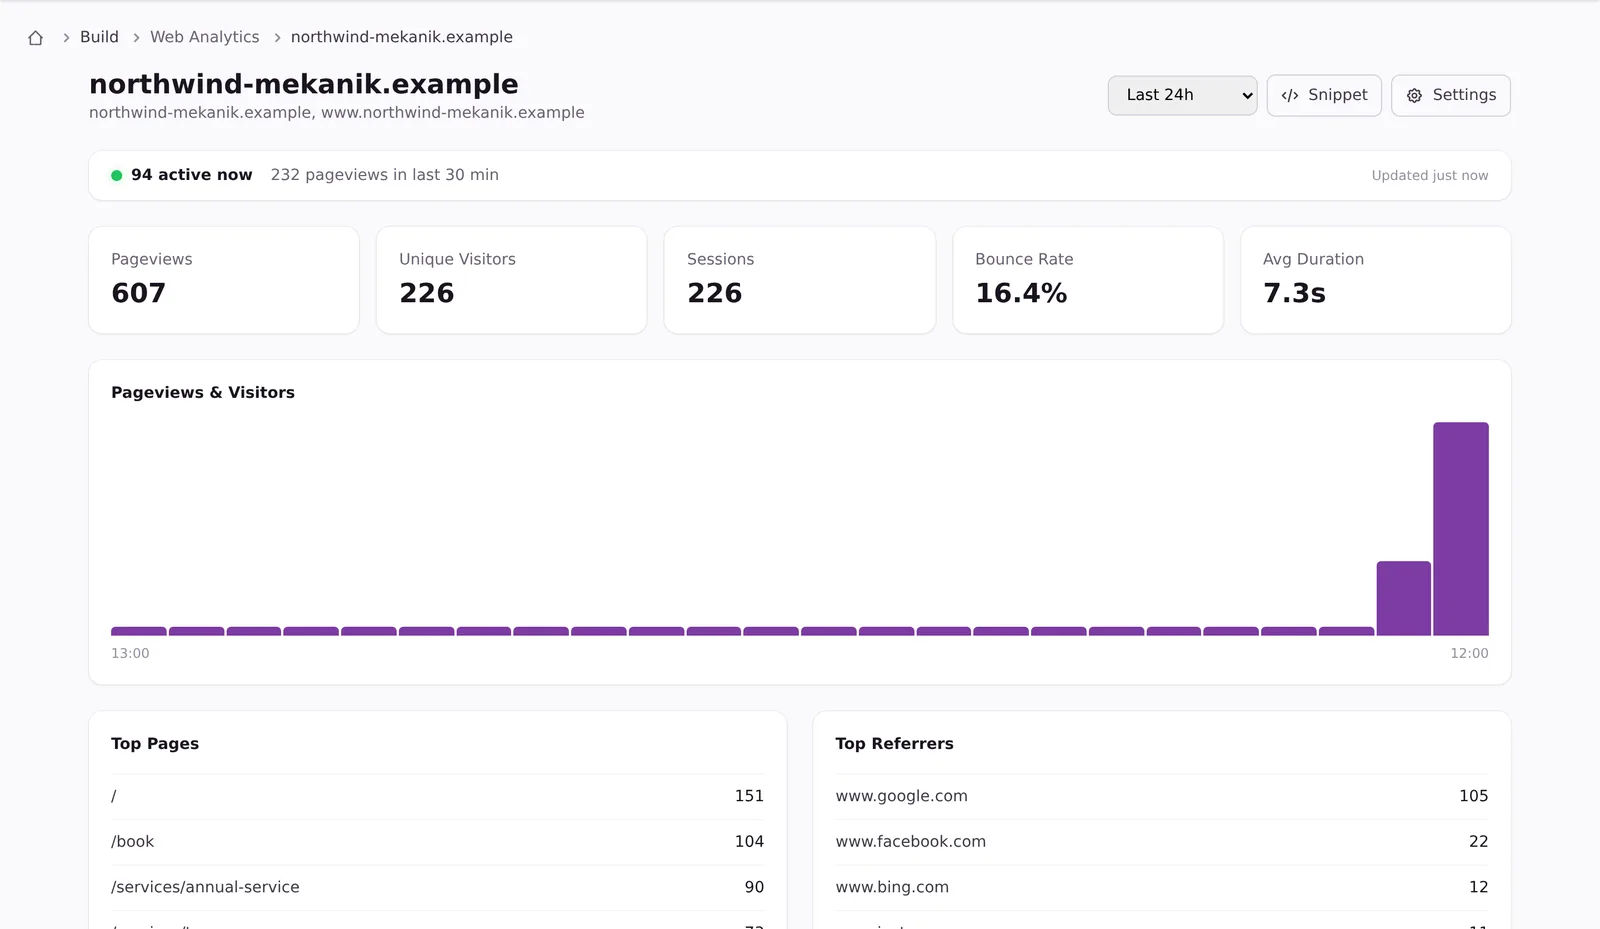Click the Avg Duration 7.3s card
The image size is (1600, 929).
click(1375, 280)
